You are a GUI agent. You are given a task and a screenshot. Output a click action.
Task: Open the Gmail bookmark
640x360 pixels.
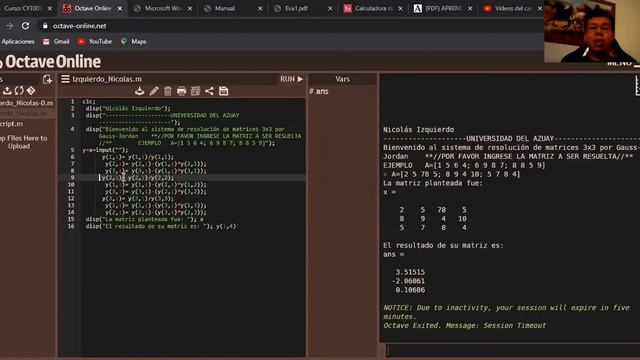[x=56, y=42]
